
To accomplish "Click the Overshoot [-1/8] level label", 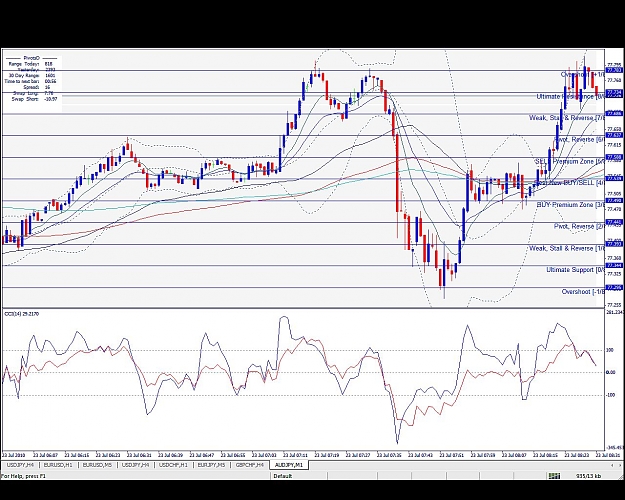I will (x=583, y=292).
